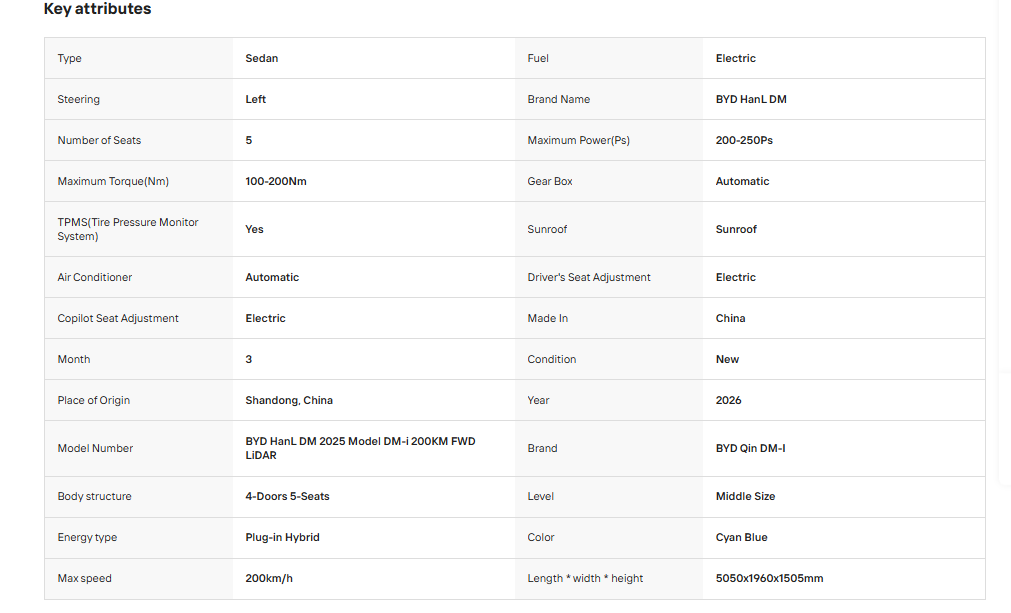The height and width of the screenshot is (613, 1011).
Task: Select the Copilot Seat Adjustment label
Action: point(118,318)
